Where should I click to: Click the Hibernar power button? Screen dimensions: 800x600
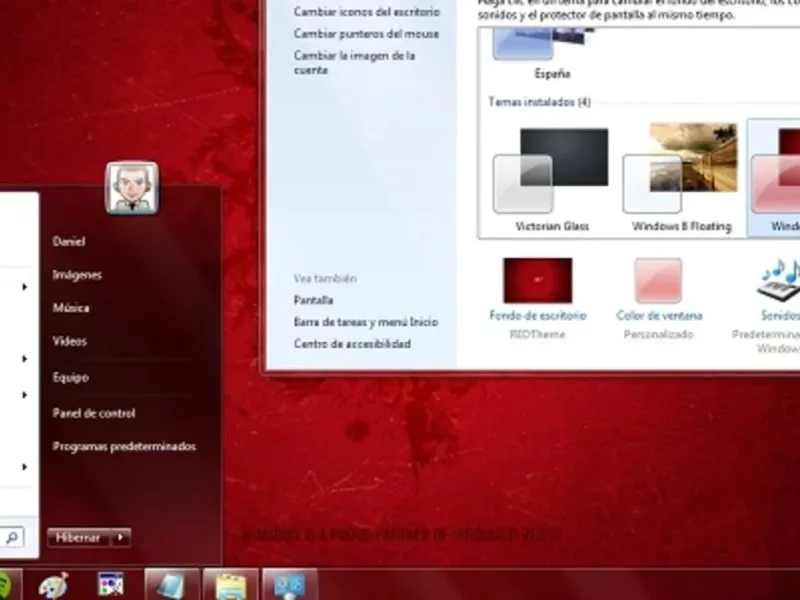(79, 537)
